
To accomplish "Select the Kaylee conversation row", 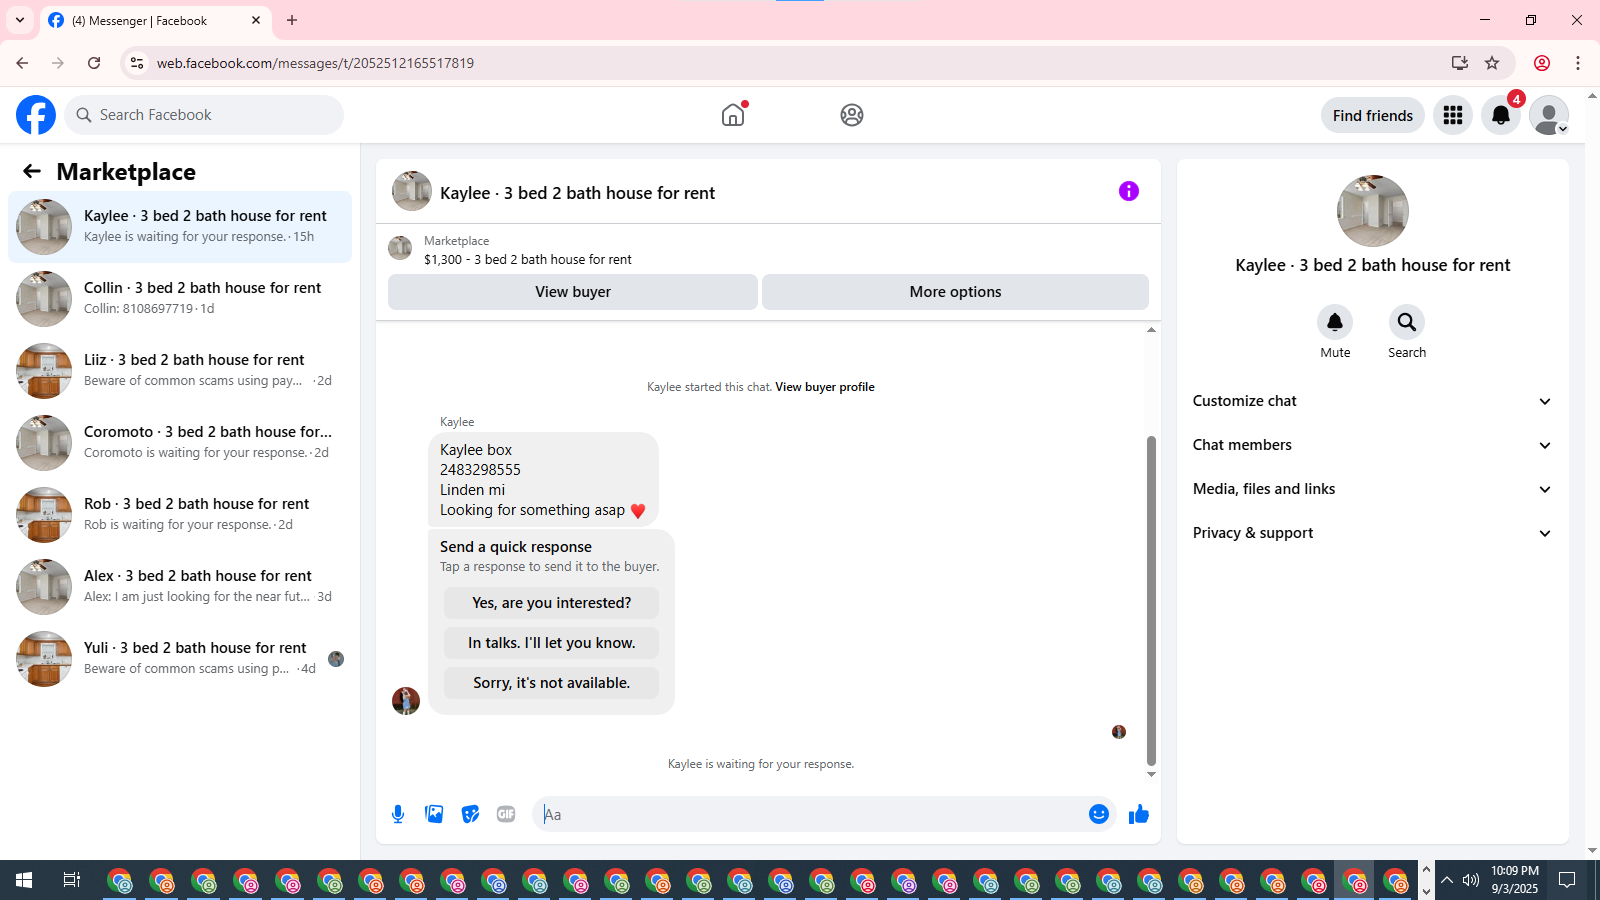I will pos(180,227).
